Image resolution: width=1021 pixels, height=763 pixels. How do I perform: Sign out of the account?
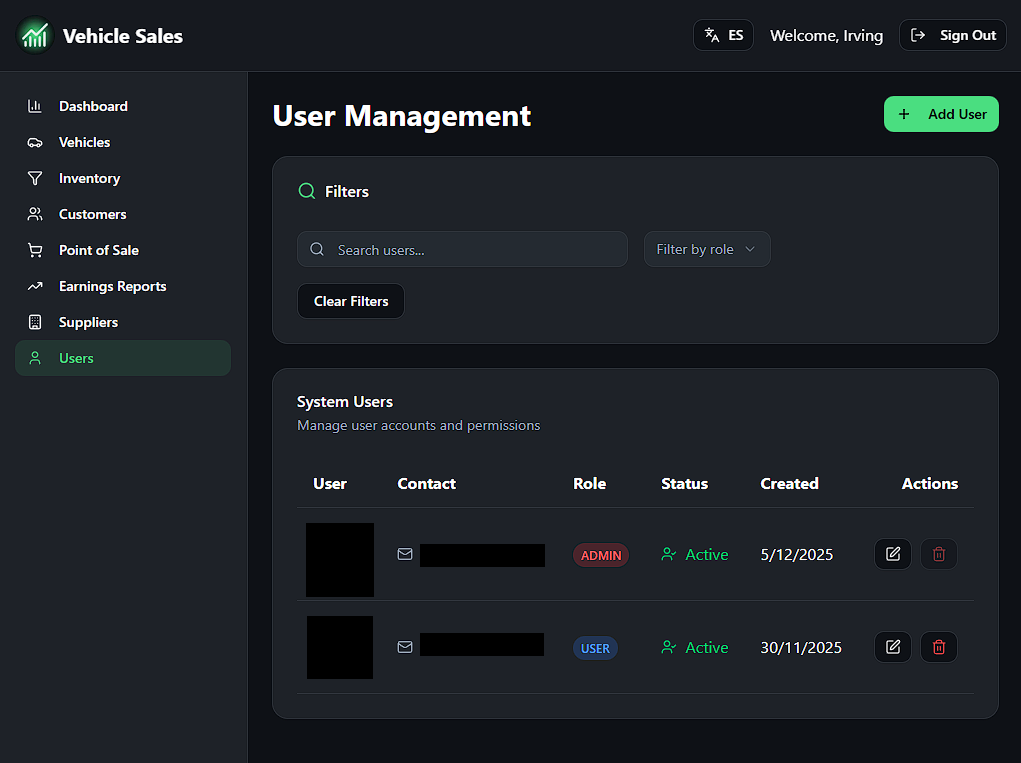point(953,35)
